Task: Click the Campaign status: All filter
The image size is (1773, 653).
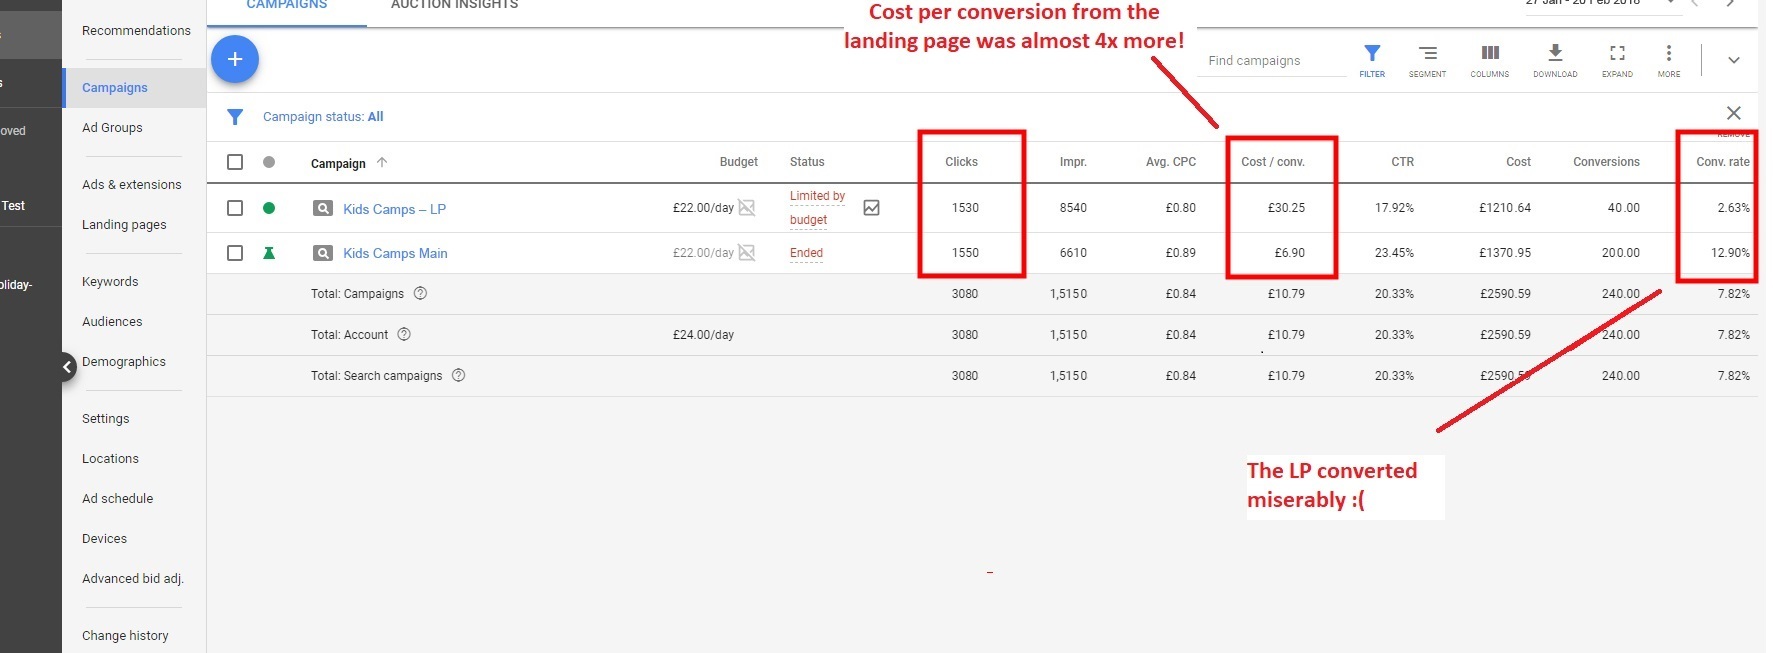Action: point(323,117)
